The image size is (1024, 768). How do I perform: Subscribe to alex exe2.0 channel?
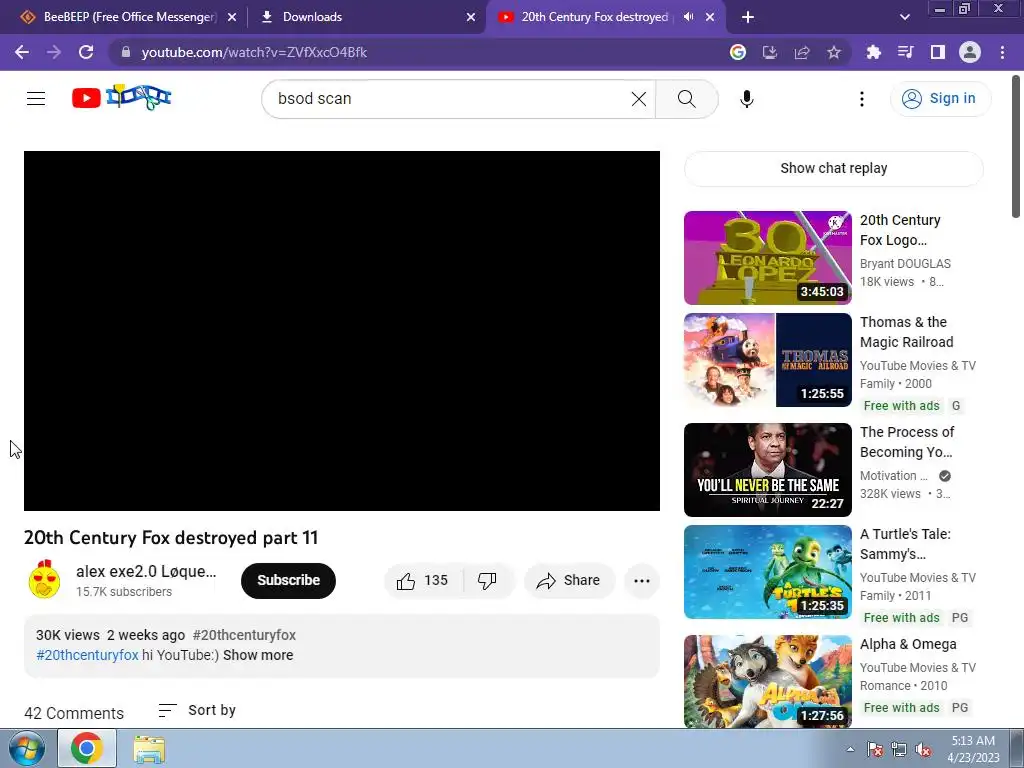tap(288, 581)
